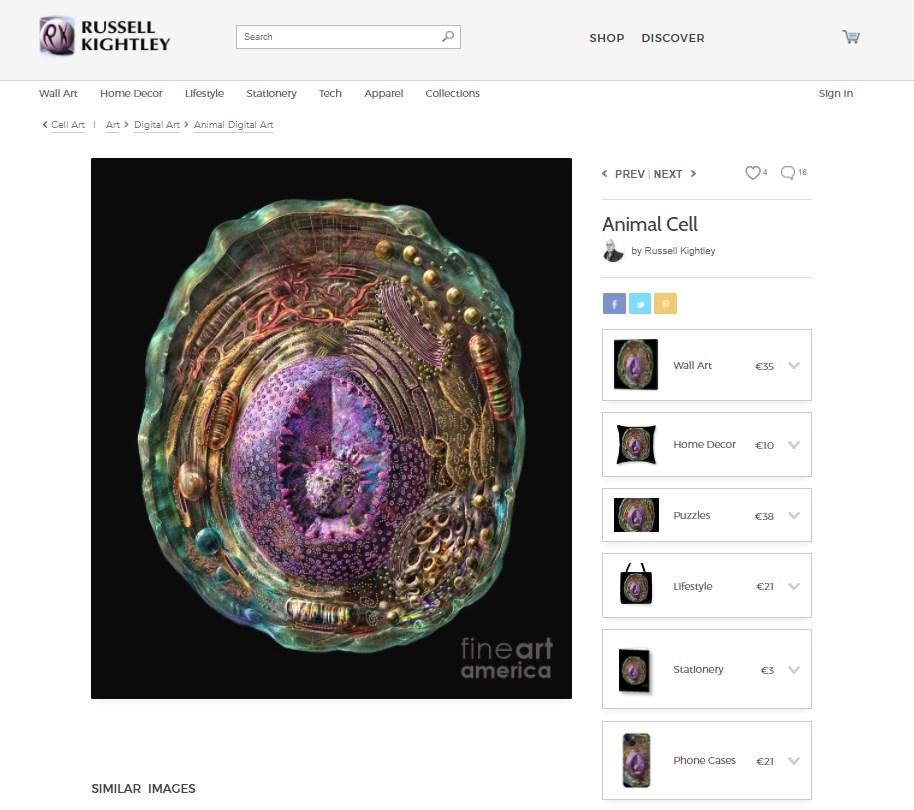This screenshot has width=914, height=810.
Task: Click the €3 Stationery price
Action: (767, 670)
